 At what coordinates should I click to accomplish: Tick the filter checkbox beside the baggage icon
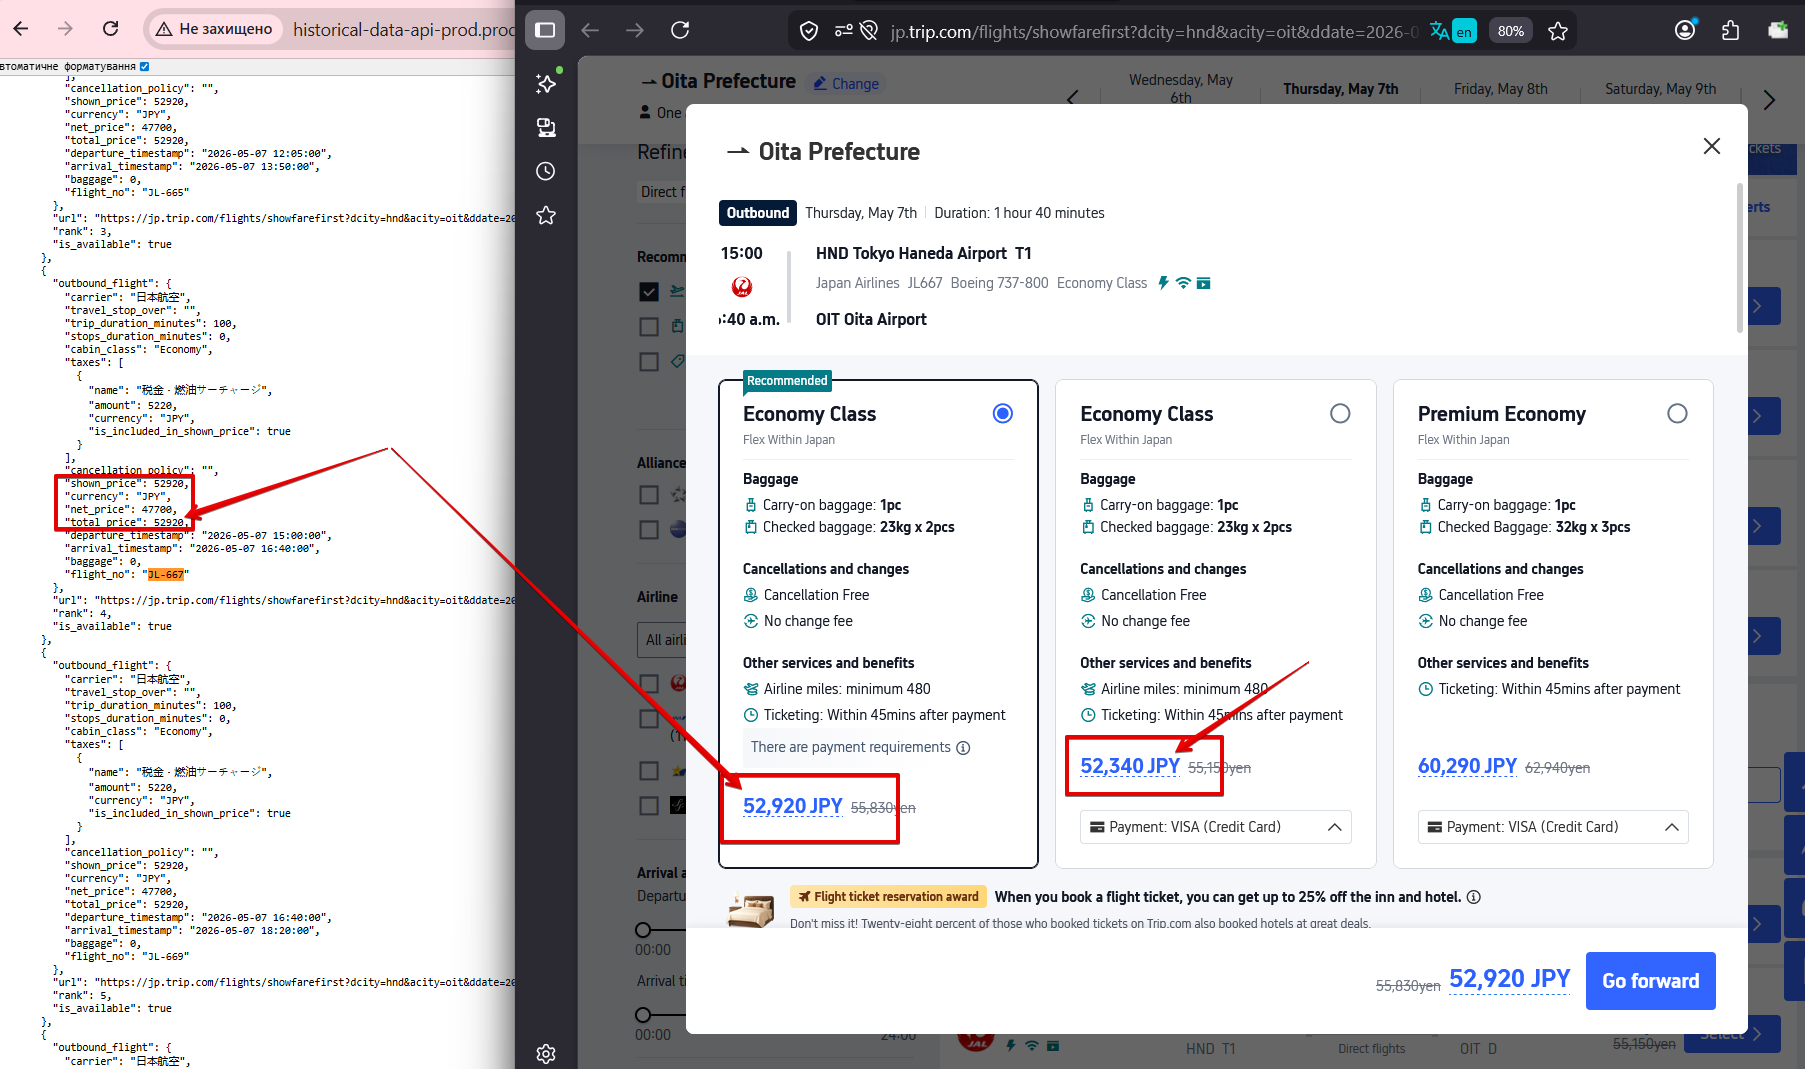[x=649, y=326]
